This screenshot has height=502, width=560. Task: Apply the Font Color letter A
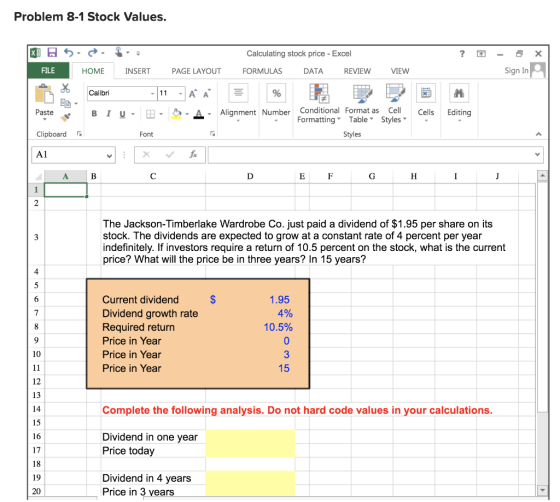tap(199, 114)
